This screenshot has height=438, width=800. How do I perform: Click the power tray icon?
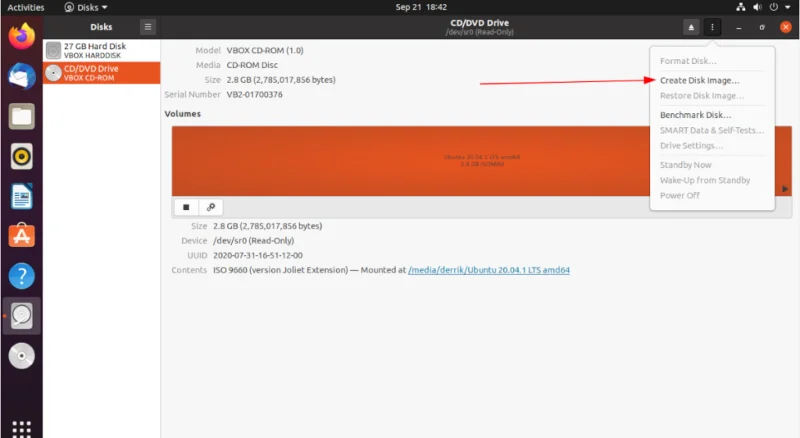point(774,7)
